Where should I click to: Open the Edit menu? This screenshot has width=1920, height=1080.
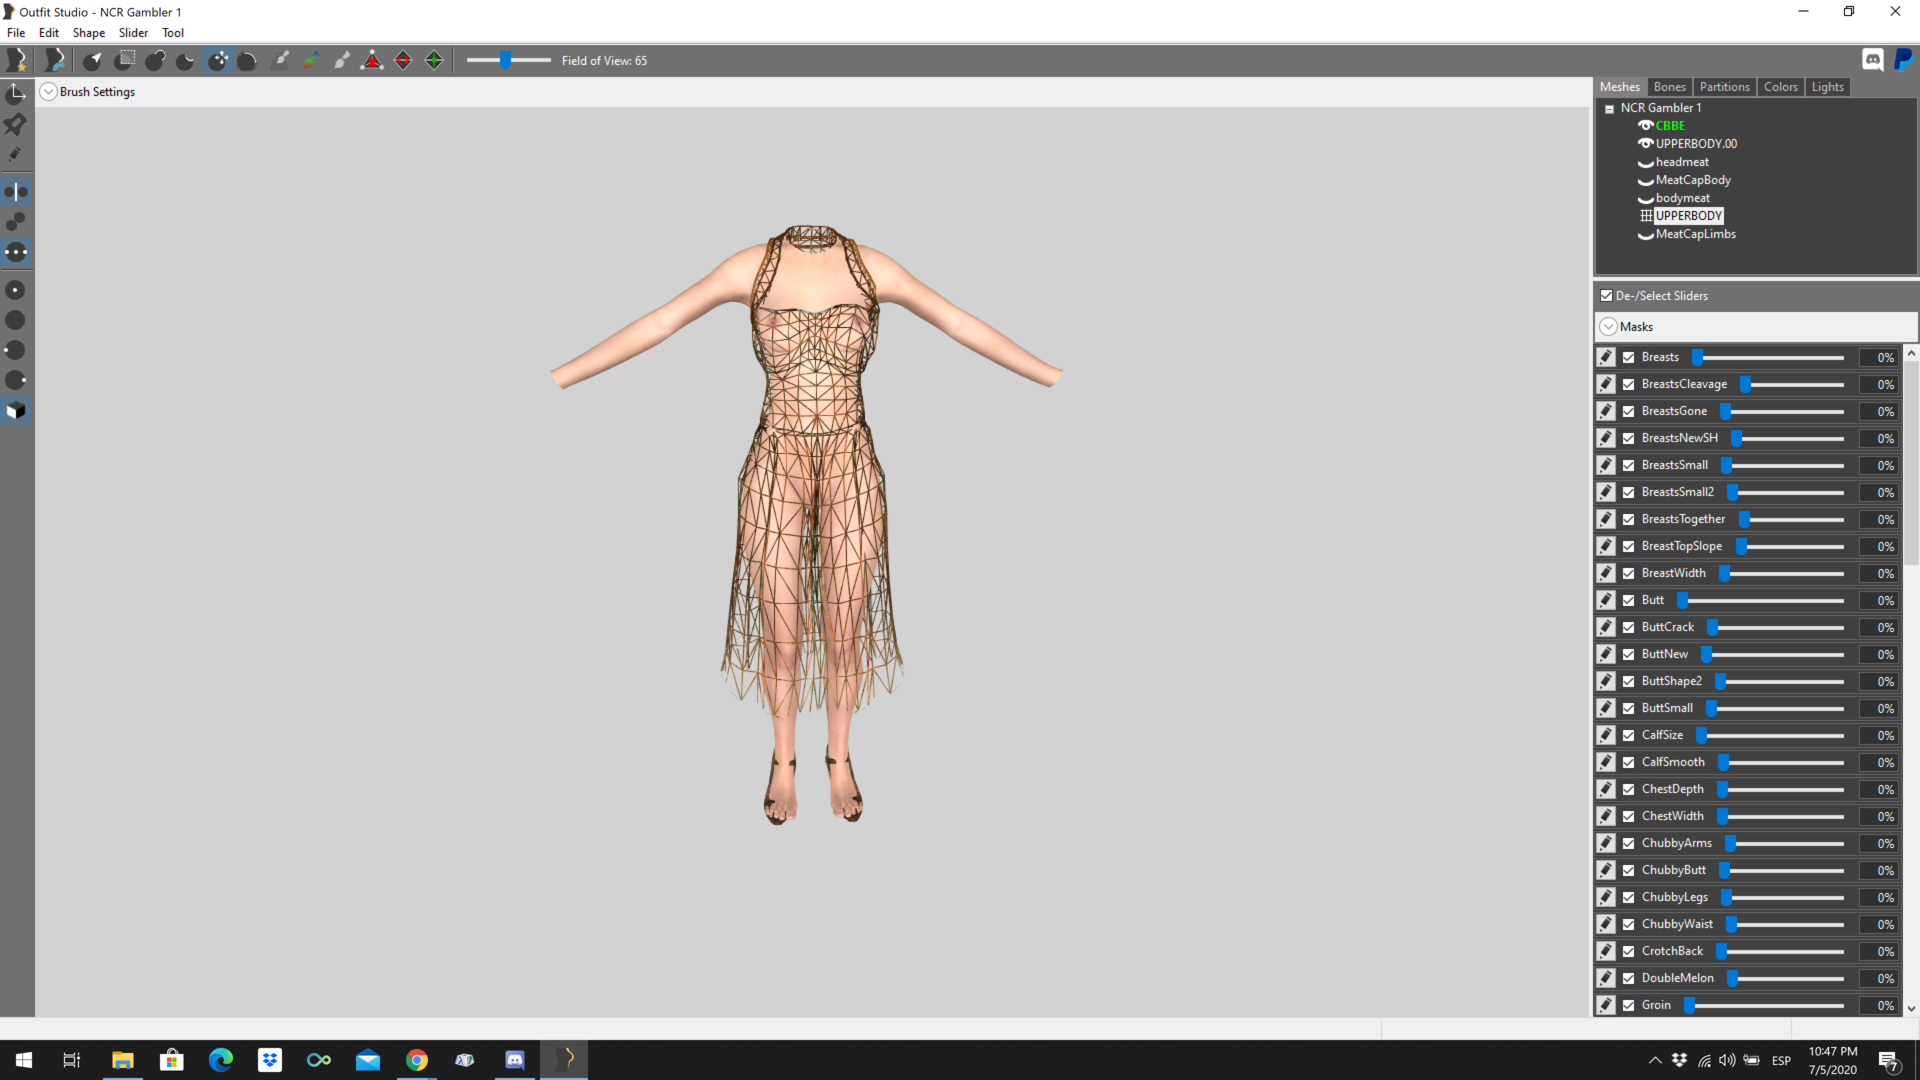(x=49, y=33)
